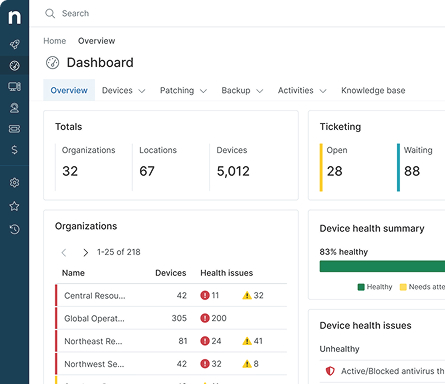Click the NinjaOne logo in the sidebar

point(14,17)
